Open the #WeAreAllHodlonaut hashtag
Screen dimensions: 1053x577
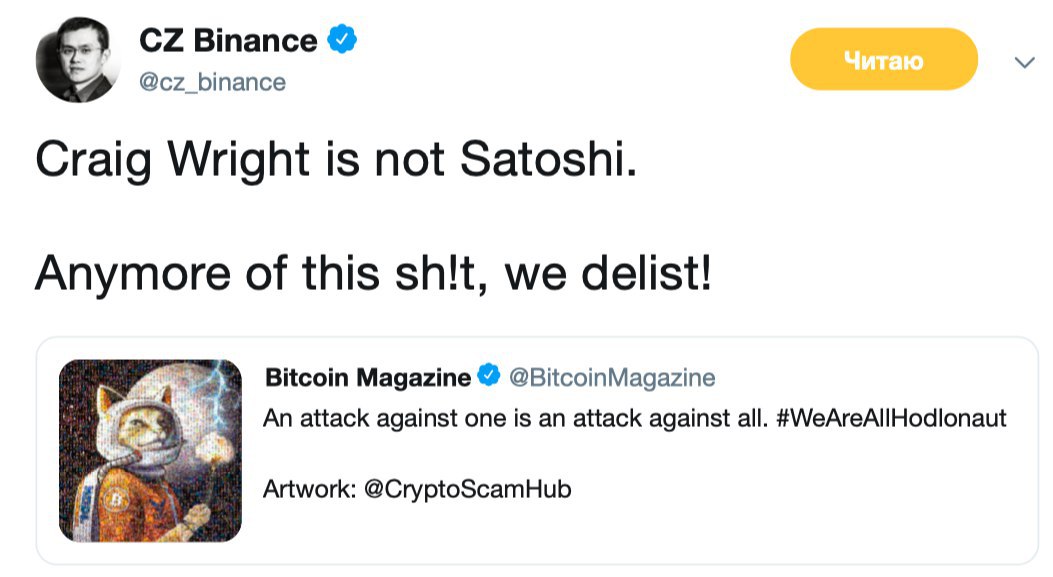890,418
